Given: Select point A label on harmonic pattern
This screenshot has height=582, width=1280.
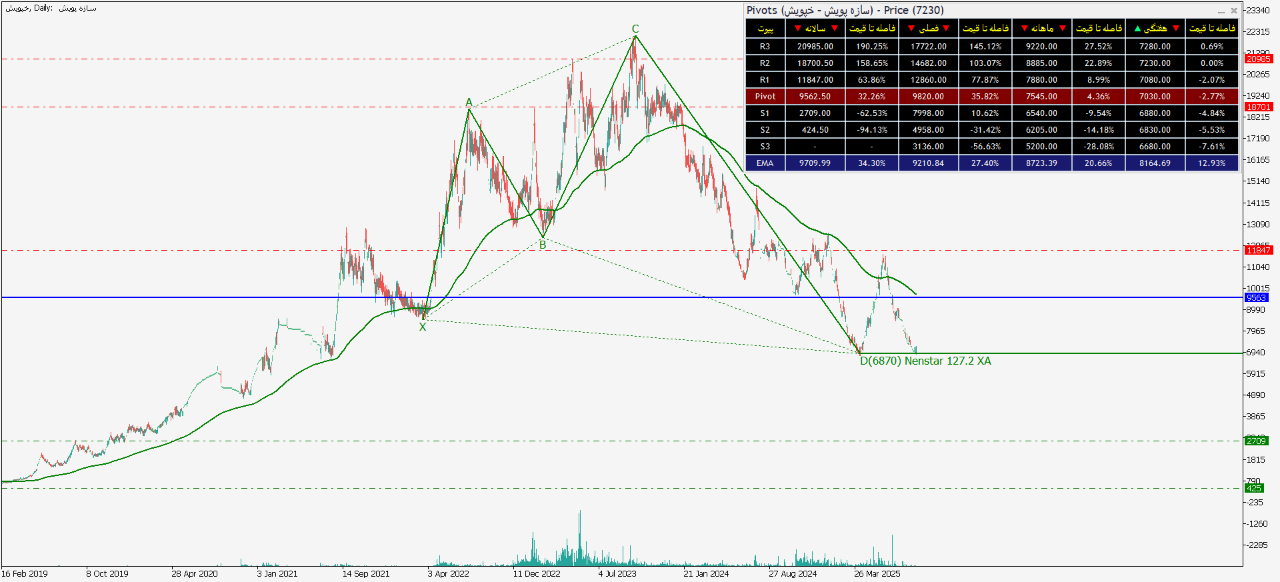Looking at the screenshot, I should click(x=468, y=103).
